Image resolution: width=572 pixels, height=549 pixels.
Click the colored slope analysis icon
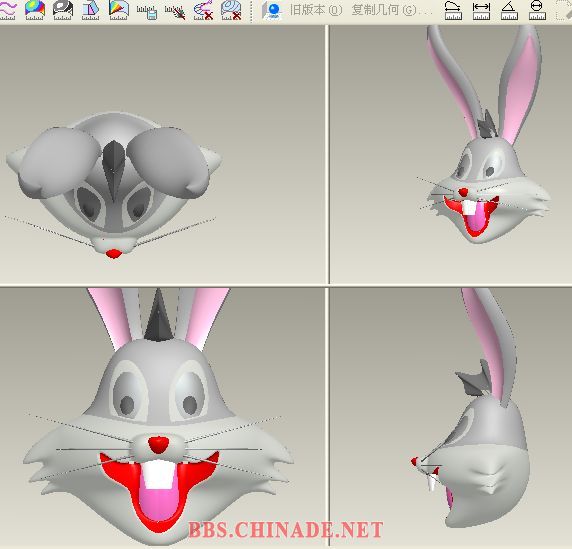pyautogui.click(x=119, y=9)
